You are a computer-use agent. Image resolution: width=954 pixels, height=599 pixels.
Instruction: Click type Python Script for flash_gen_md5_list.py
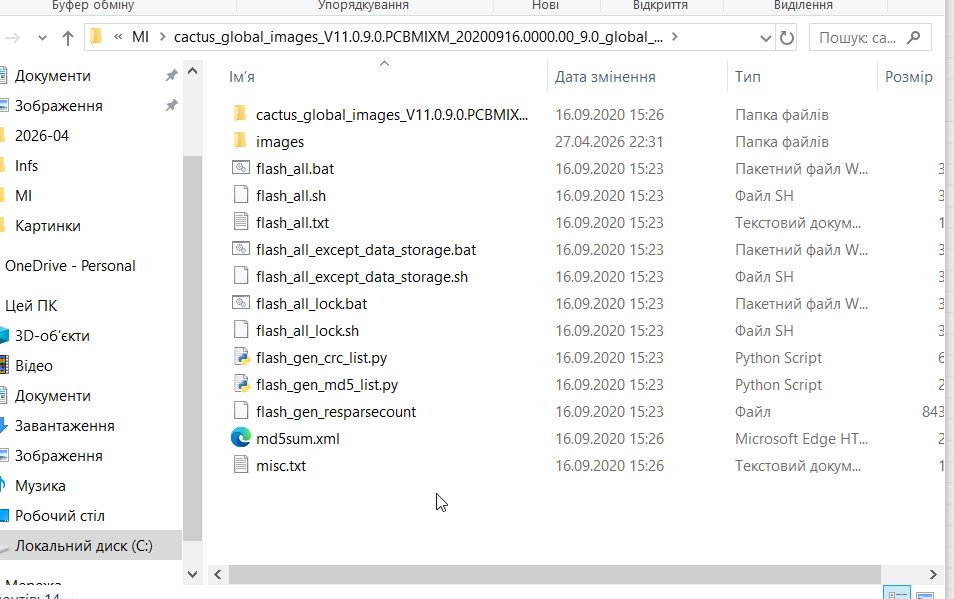pyautogui.click(x=778, y=384)
